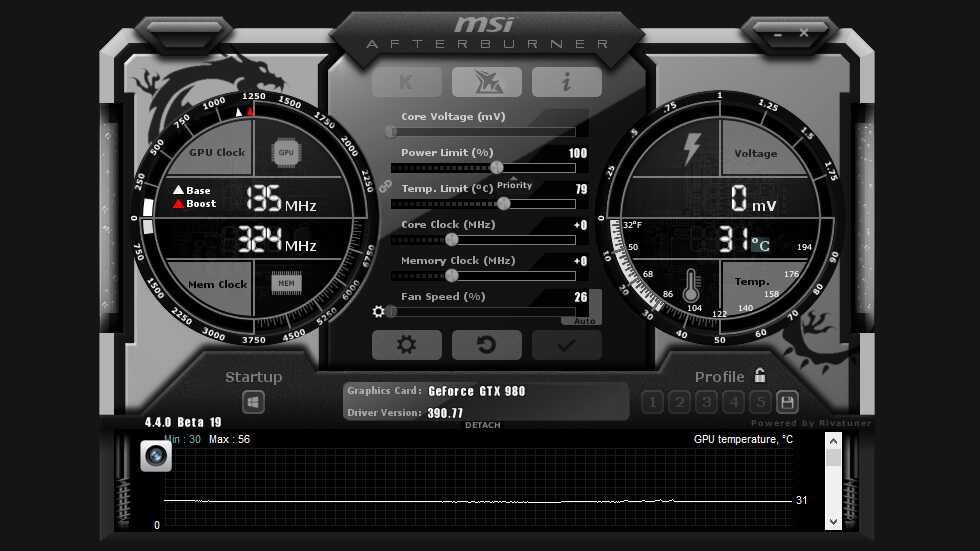Image resolution: width=980 pixels, height=551 pixels.
Task: Open settings with the gear button
Action: 406,345
